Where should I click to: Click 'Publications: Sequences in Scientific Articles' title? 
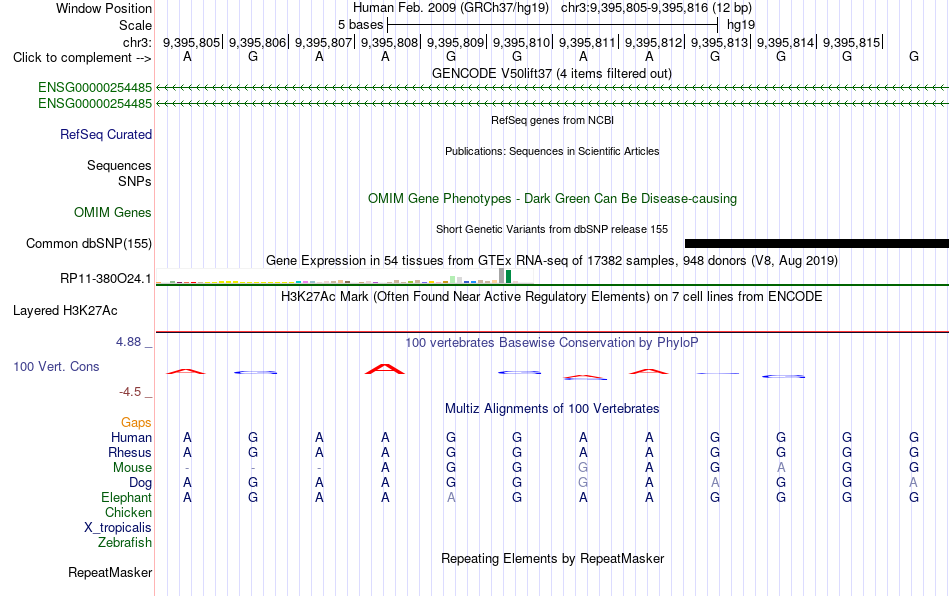coord(552,151)
